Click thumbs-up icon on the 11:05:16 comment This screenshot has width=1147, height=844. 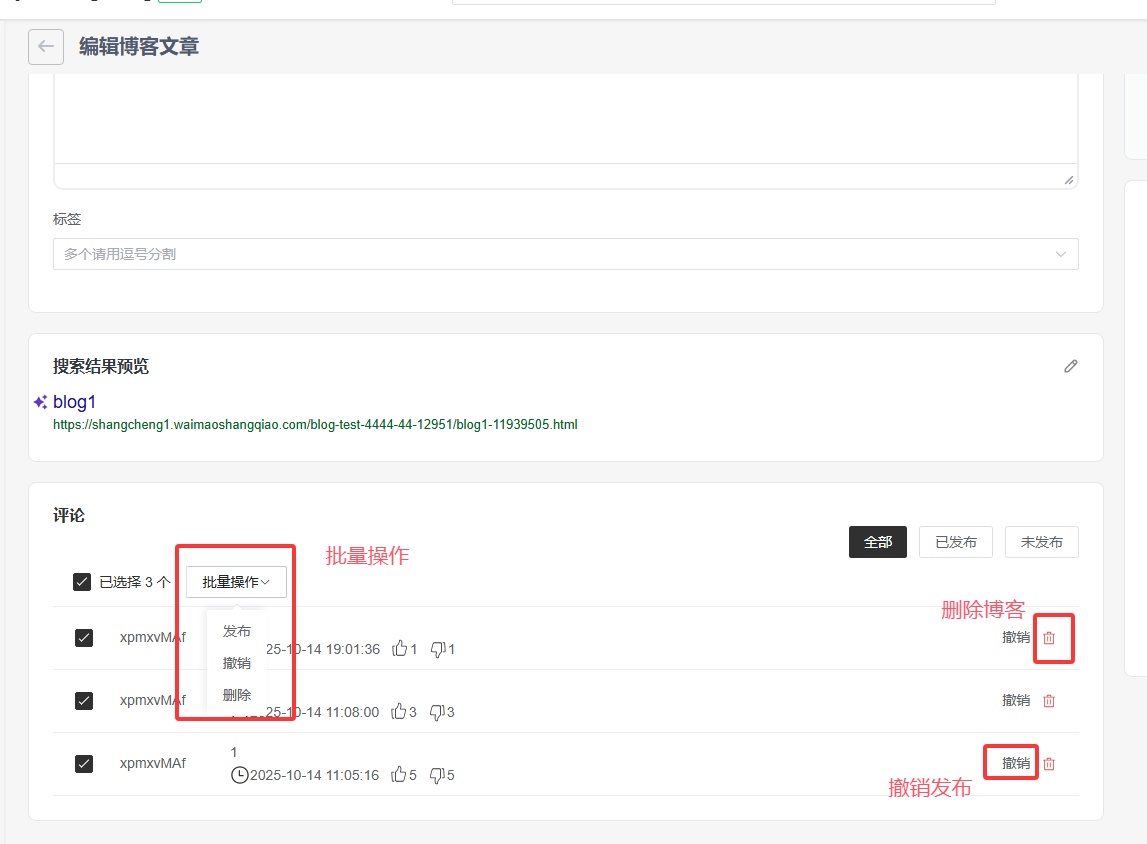[400, 774]
